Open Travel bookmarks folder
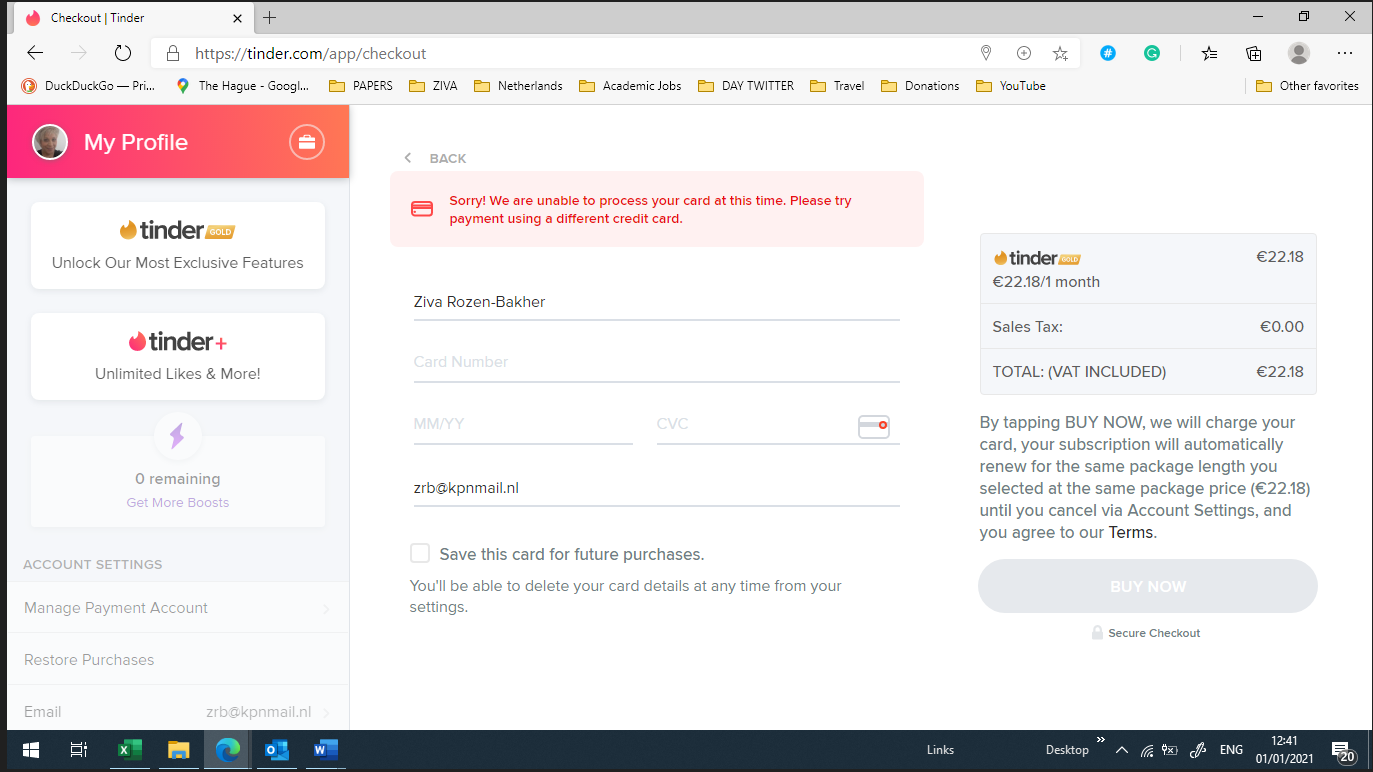The height and width of the screenshot is (772, 1373). point(837,86)
